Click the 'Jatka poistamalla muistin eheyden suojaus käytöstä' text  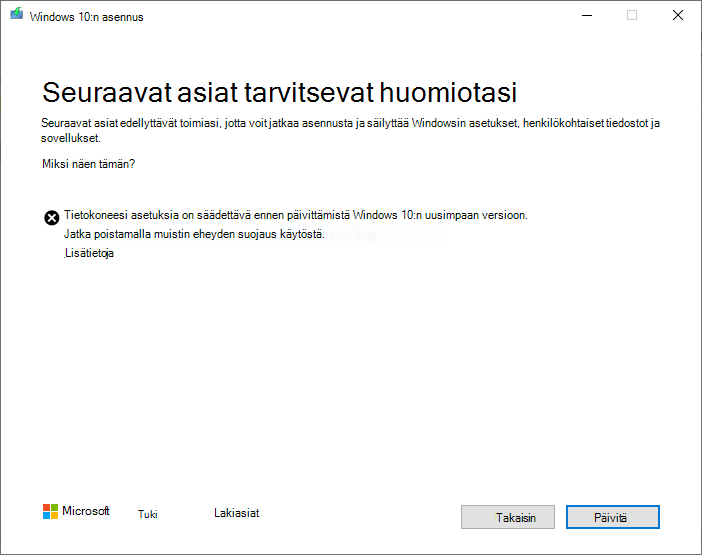(x=194, y=234)
